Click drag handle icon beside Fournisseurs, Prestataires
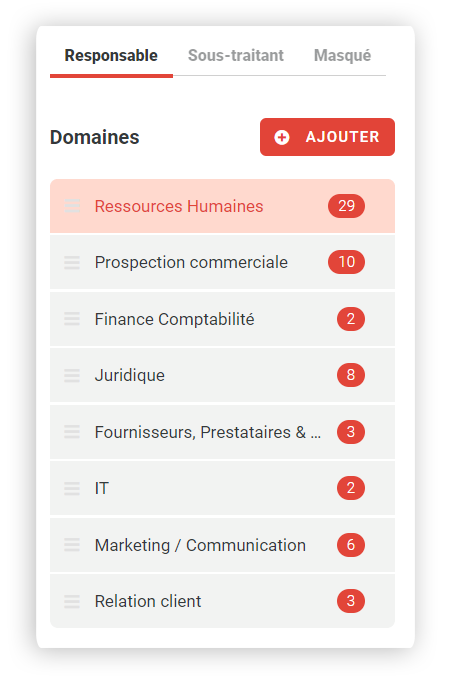Image resolution: width=455 pixels, height=687 pixels. (x=72, y=432)
